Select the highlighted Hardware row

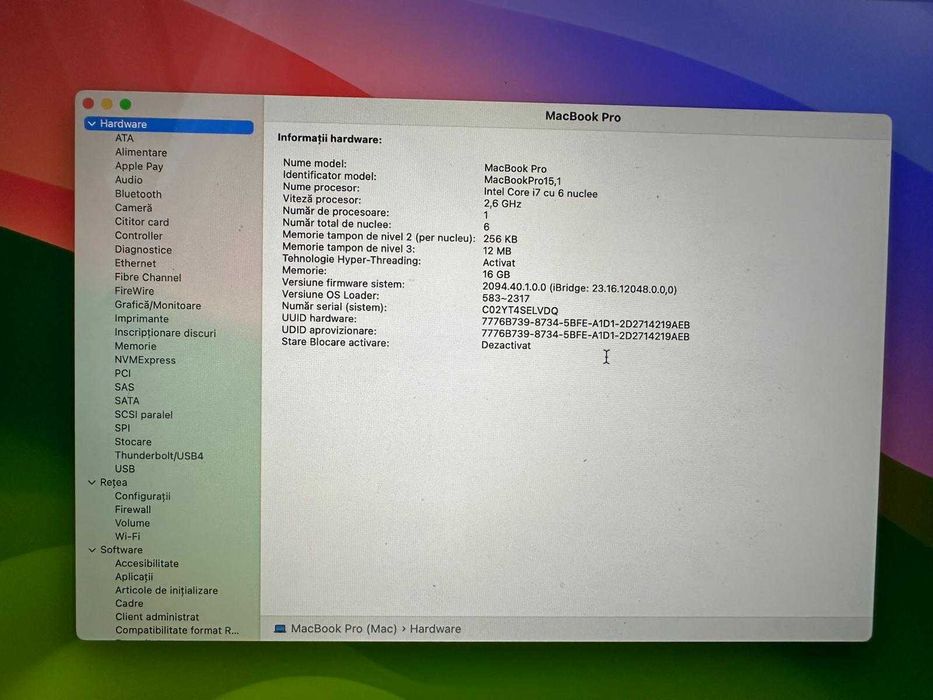point(169,124)
